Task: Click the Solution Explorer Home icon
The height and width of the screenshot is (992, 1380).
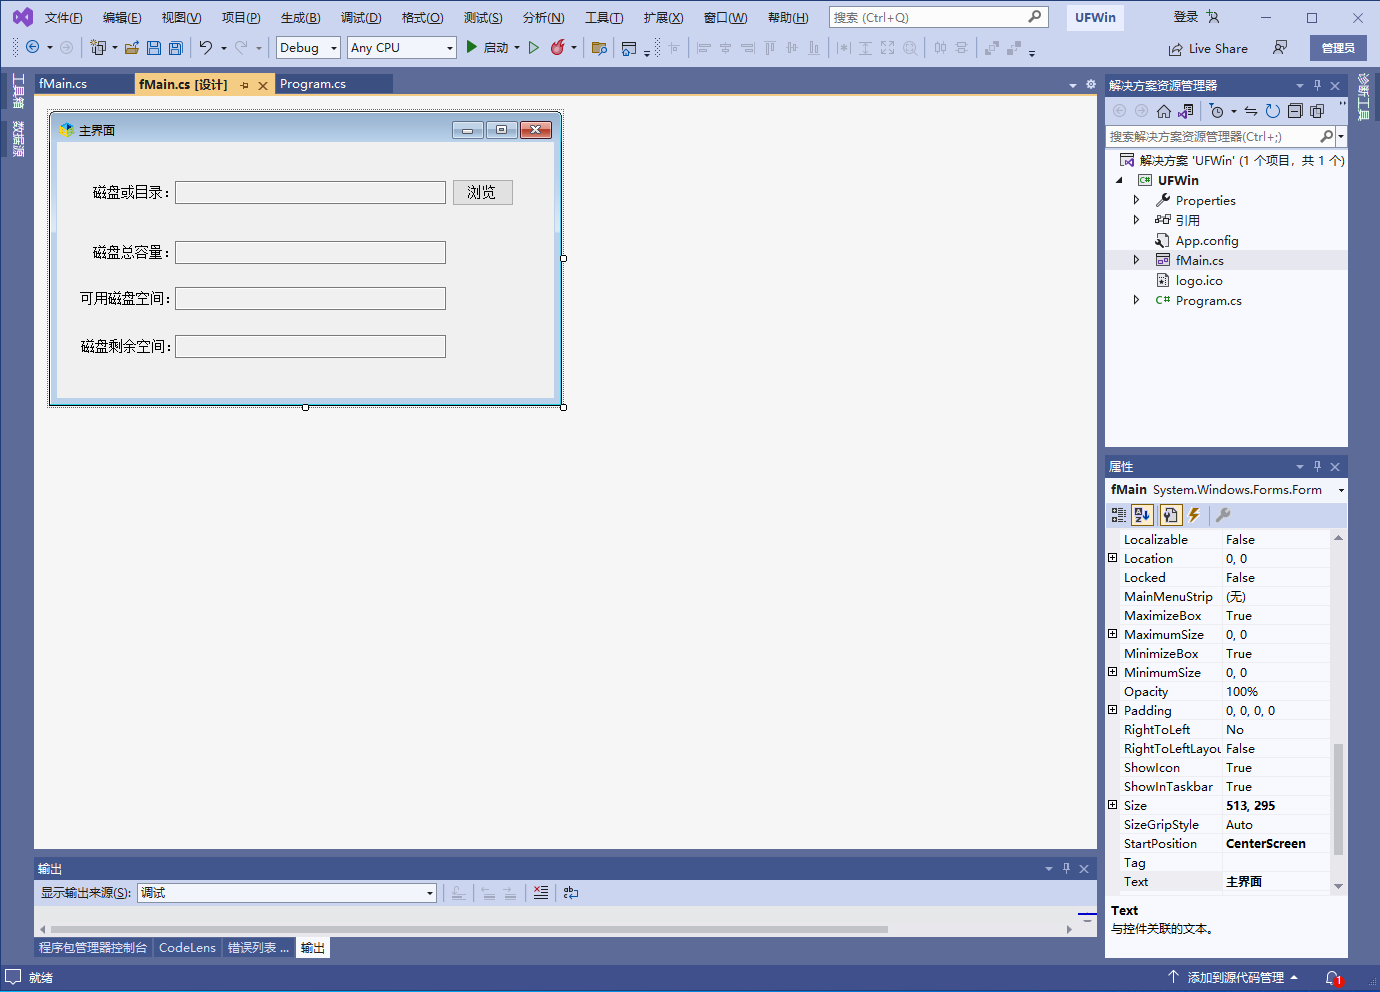Action: [1164, 111]
